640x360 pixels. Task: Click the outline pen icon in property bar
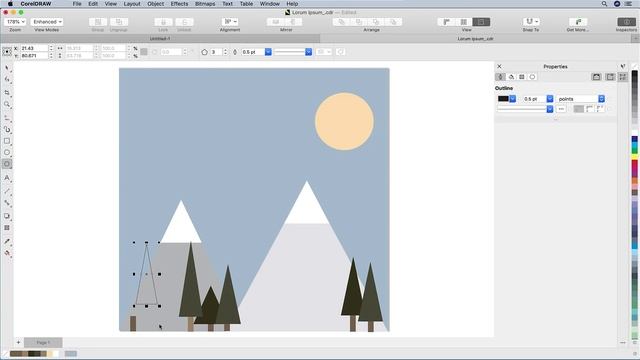235,52
